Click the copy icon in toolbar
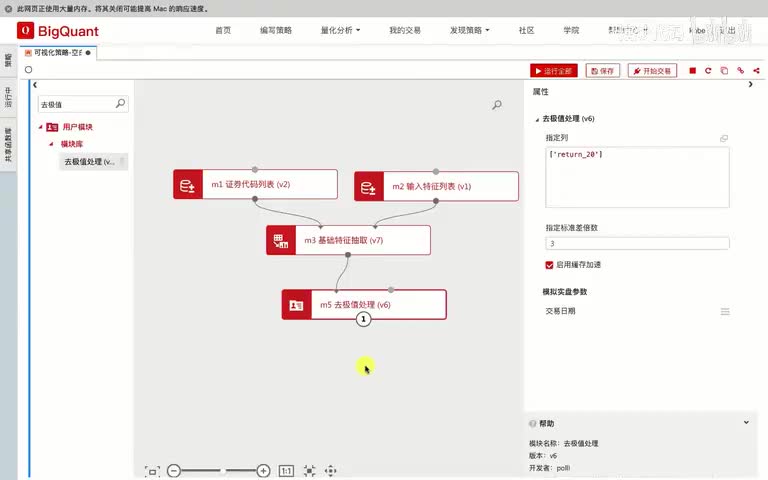The width and height of the screenshot is (768, 480). pyautogui.click(x=724, y=71)
